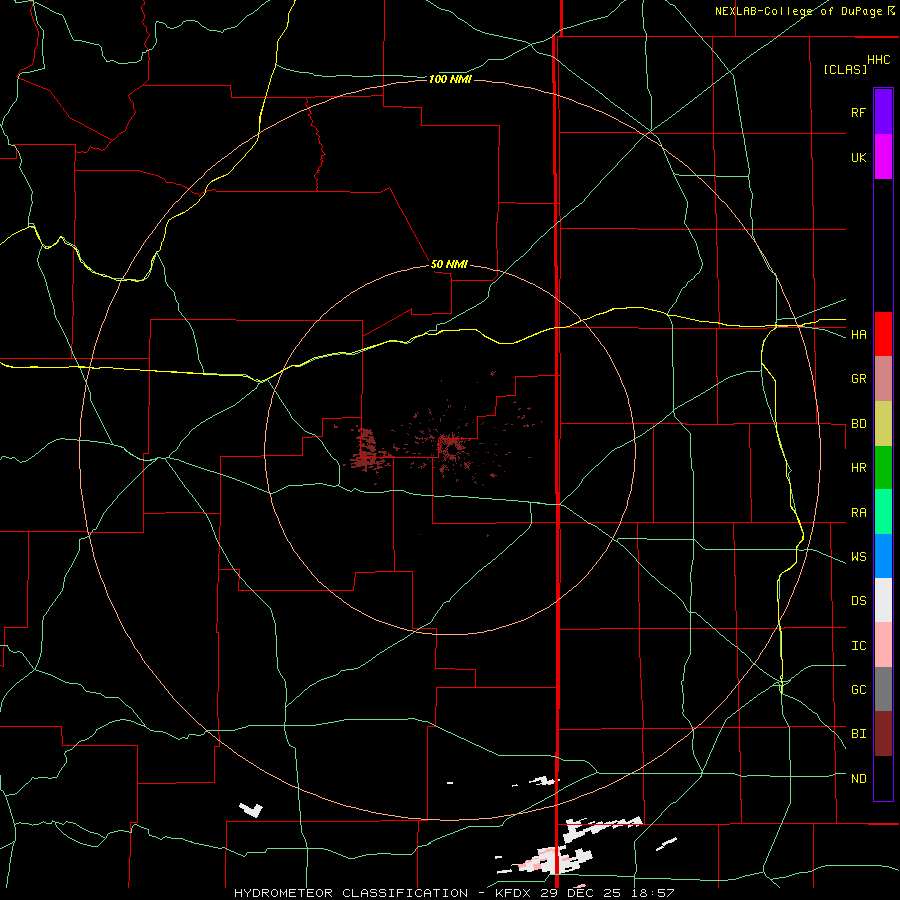
Task: Click the [CLAS] units label
Action: click(845, 70)
